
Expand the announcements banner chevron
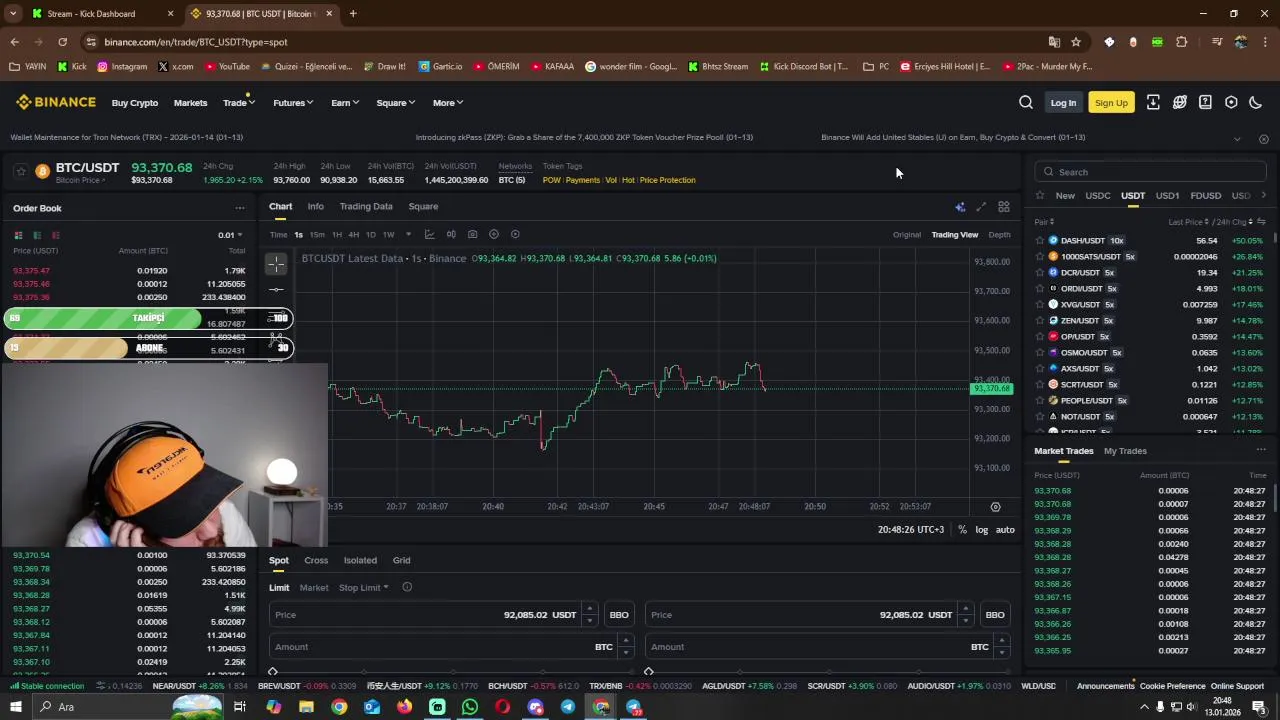point(1237,139)
